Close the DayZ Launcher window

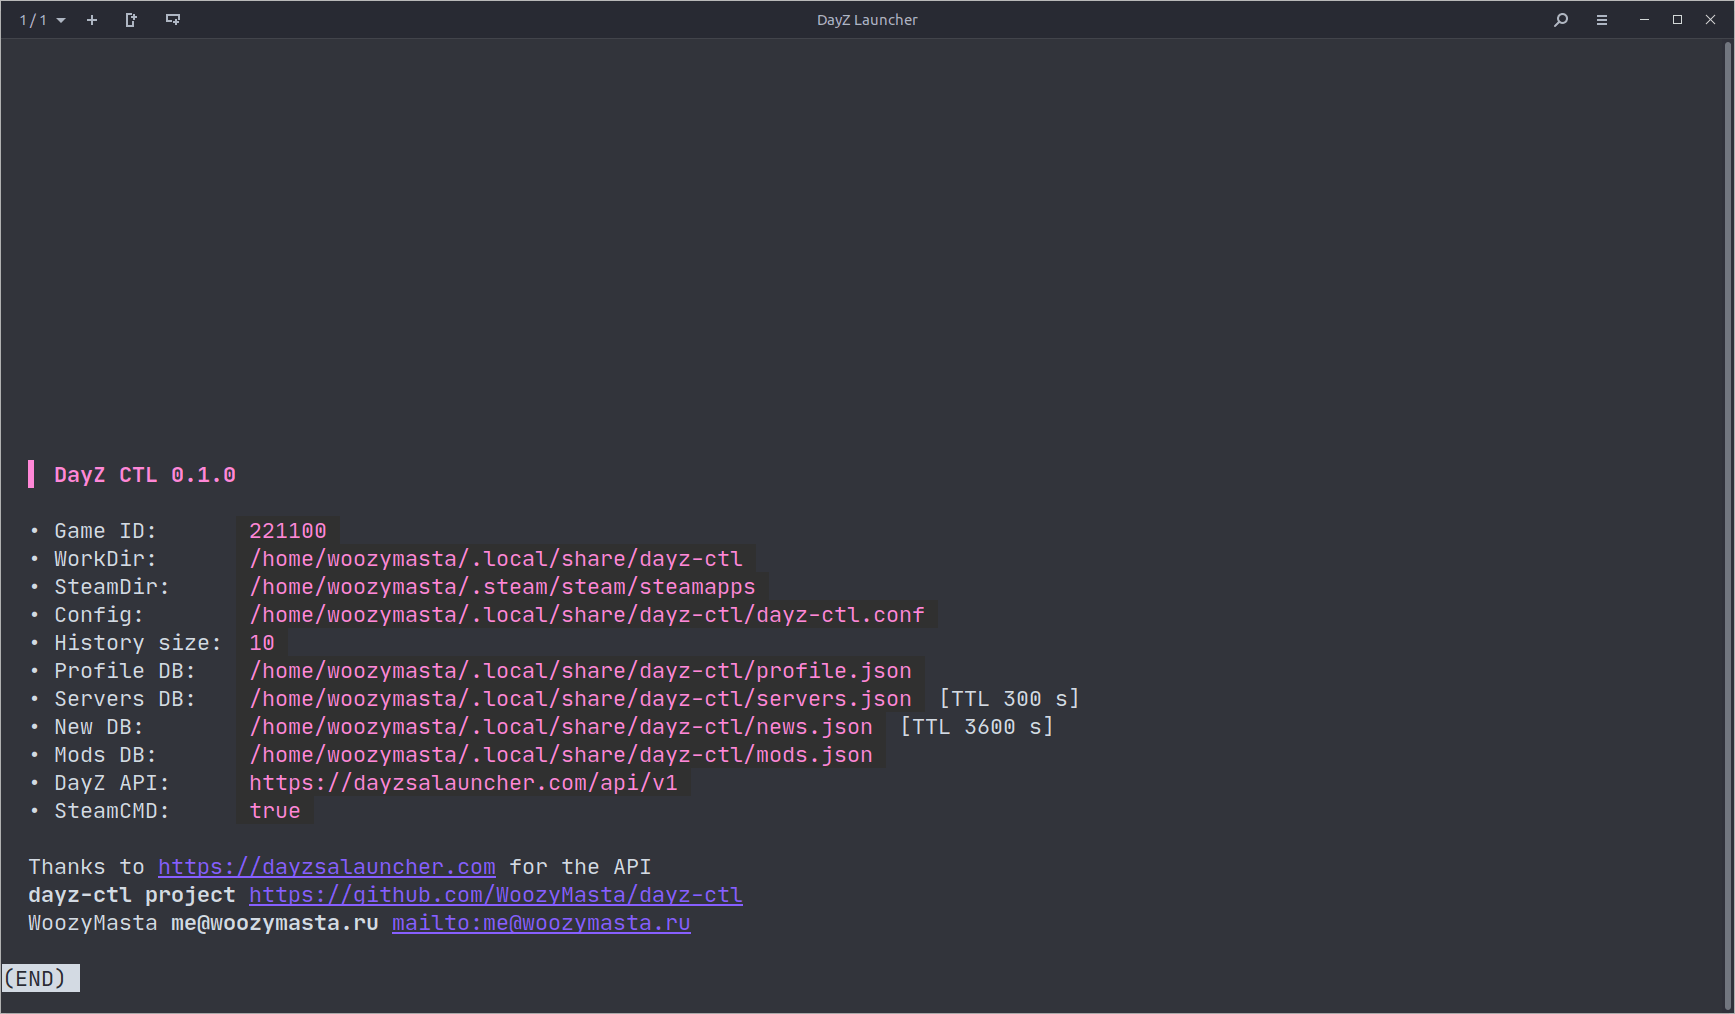pos(1710,20)
